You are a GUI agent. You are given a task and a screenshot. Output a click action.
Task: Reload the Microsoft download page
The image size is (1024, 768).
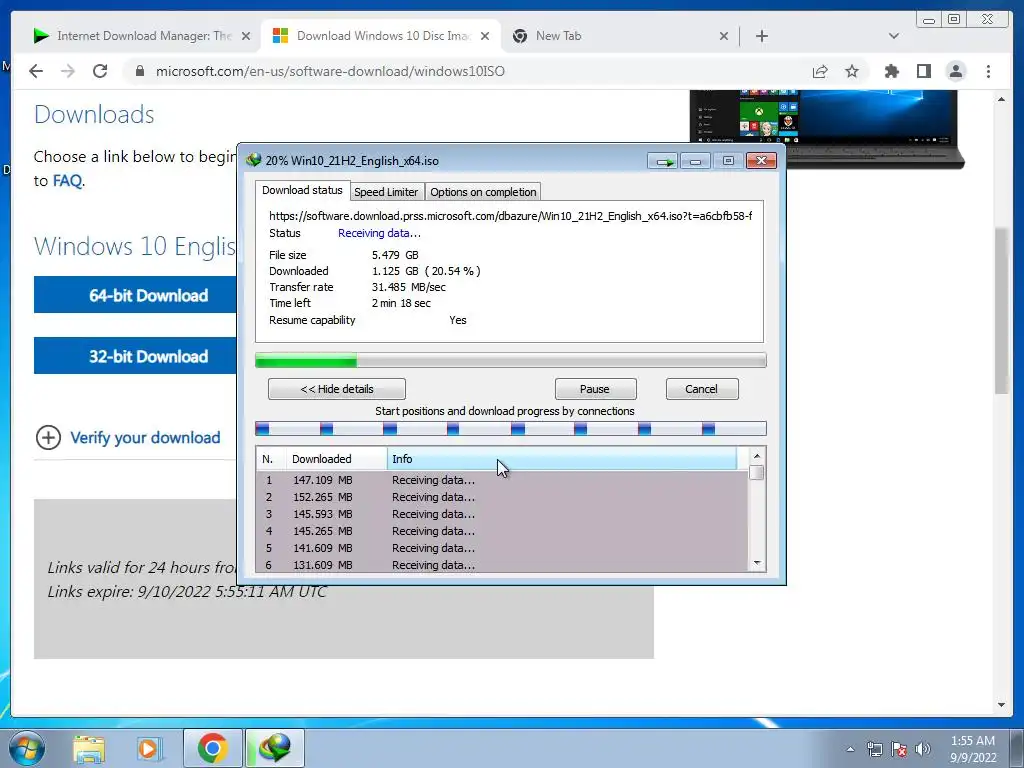(x=100, y=71)
